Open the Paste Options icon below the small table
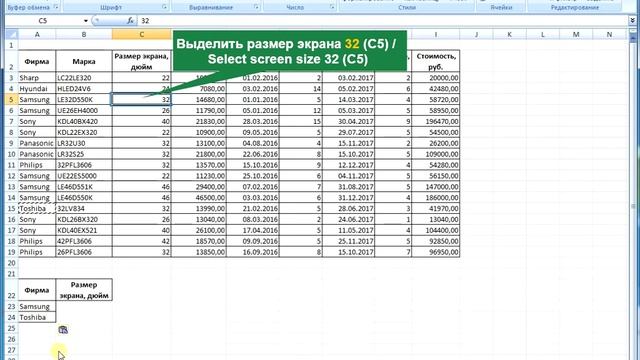The height and width of the screenshot is (360, 640). click(x=63, y=329)
